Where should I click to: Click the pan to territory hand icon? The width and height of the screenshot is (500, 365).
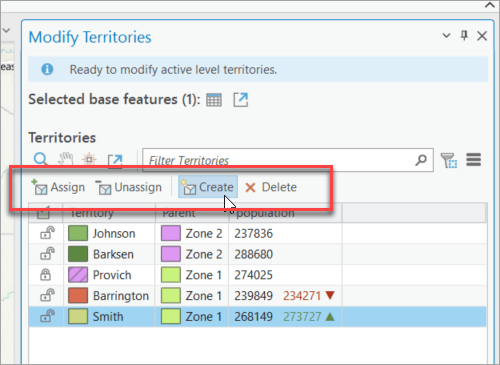pyautogui.click(x=65, y=159)
